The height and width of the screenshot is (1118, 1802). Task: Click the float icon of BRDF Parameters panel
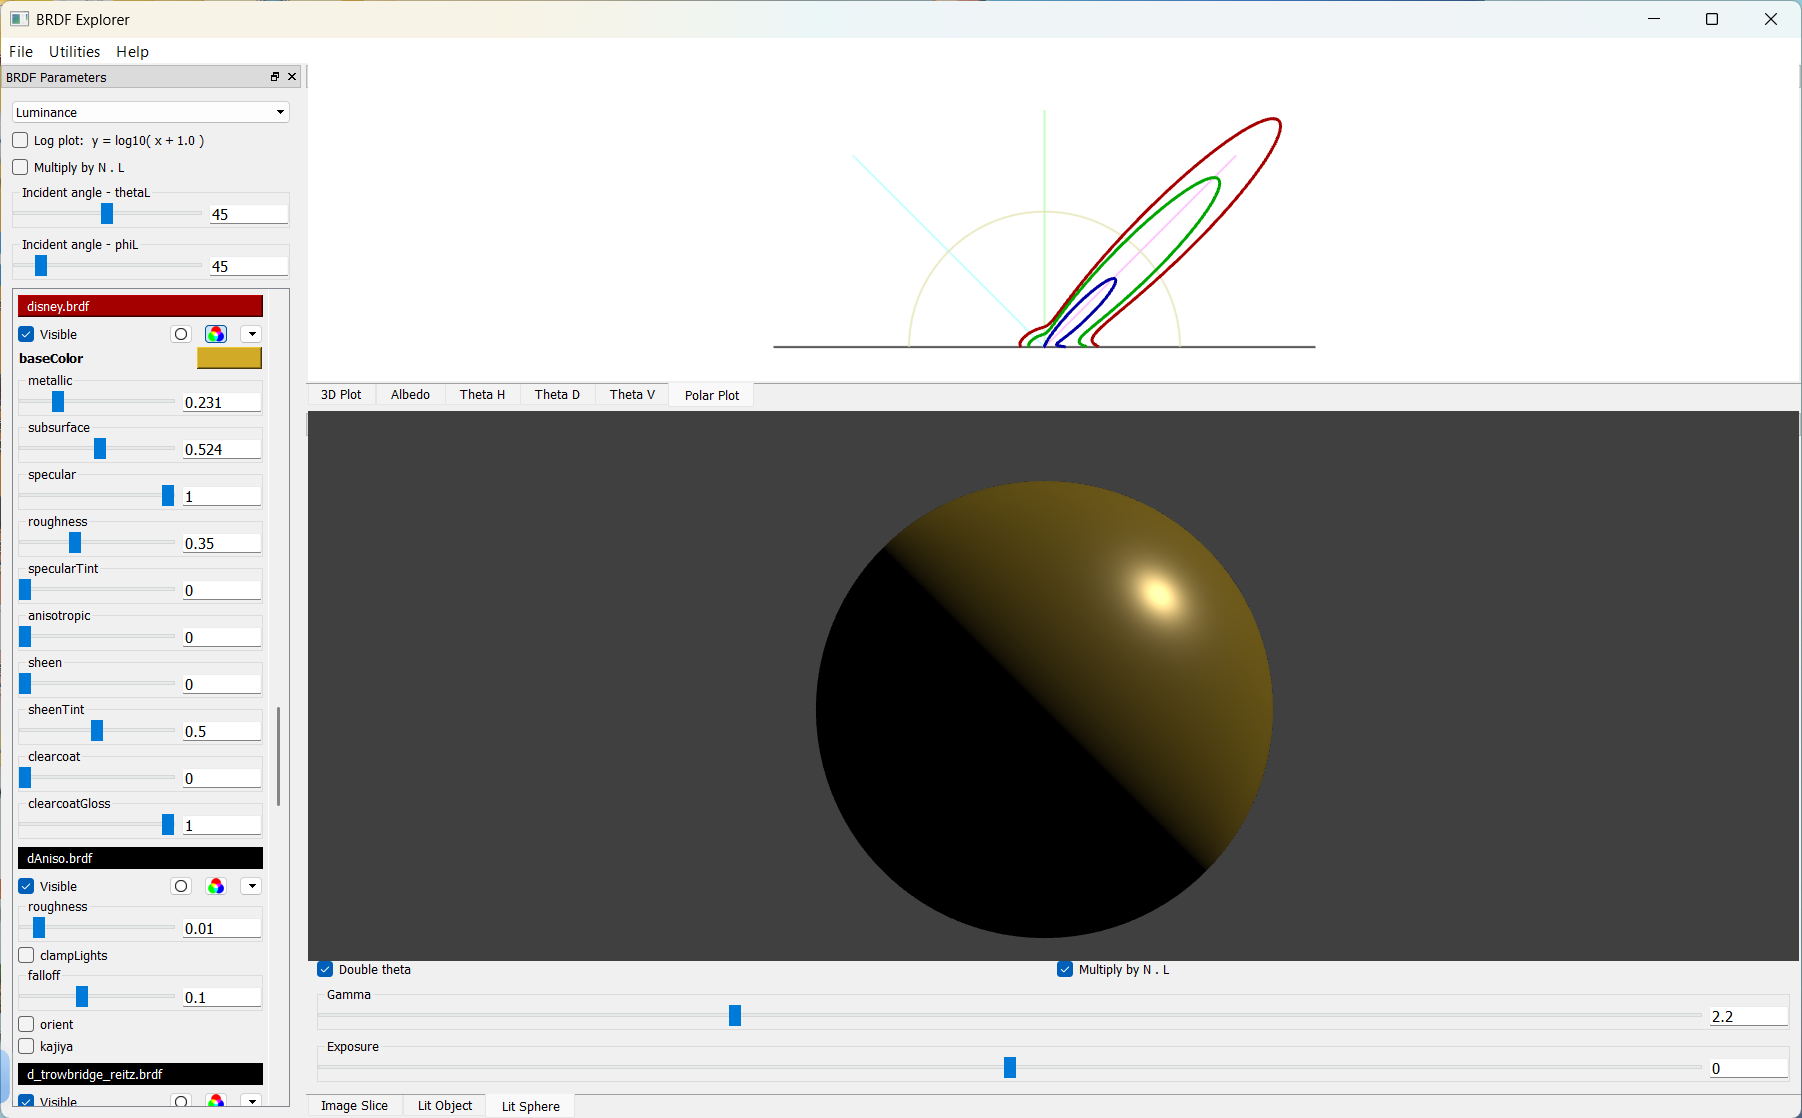275,77
